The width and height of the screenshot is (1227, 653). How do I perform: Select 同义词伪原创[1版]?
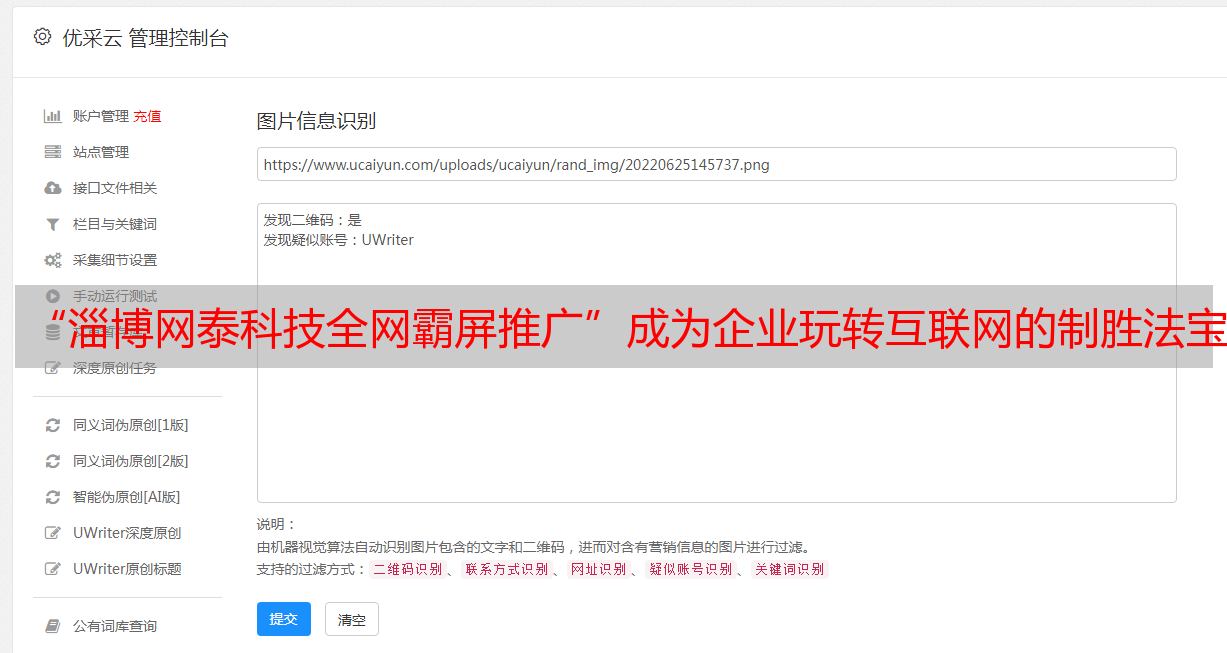(x=131, y=425)
